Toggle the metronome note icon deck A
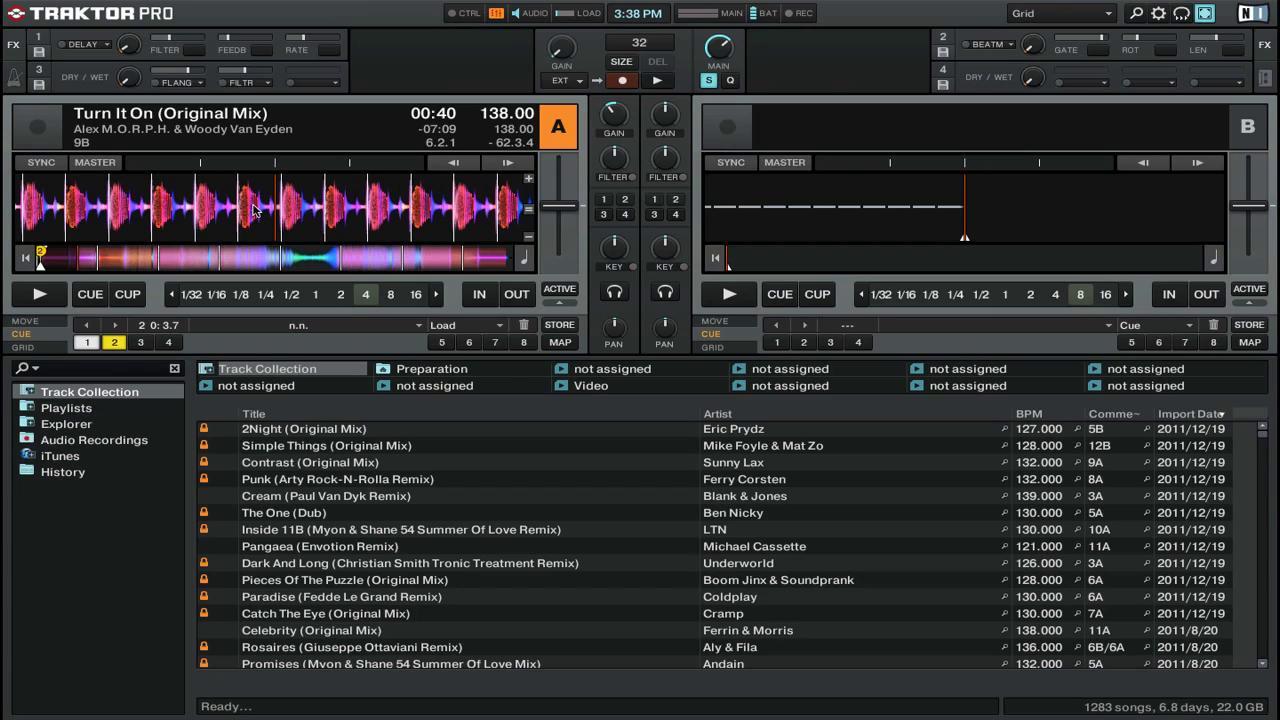 (x=524, y=258)
